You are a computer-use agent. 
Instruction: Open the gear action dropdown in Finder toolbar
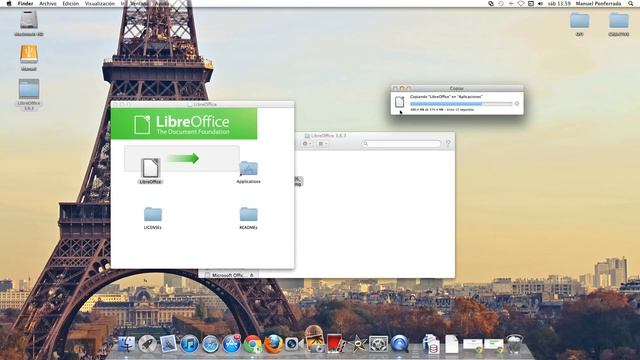[x=307, y=144]
